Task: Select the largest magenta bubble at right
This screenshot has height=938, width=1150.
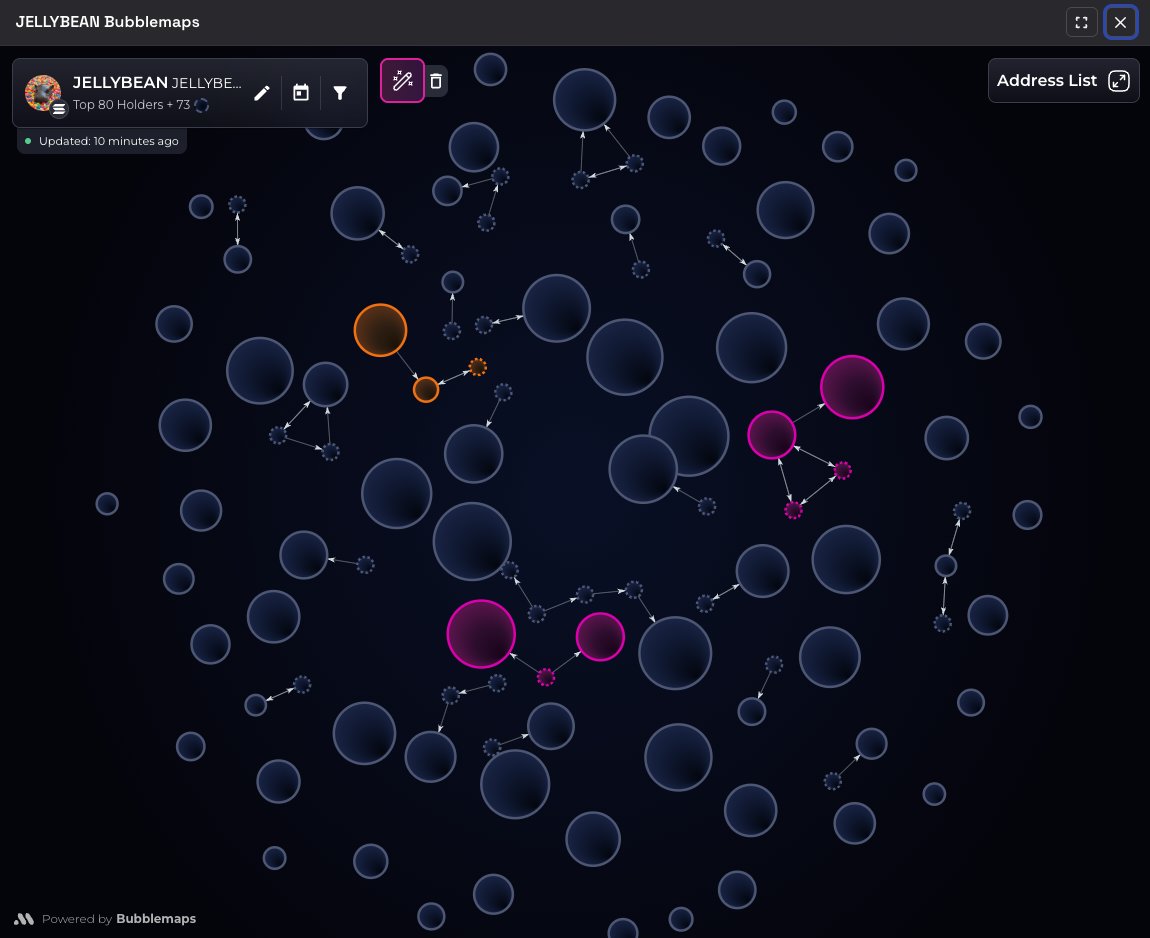Action: point(851,387)
